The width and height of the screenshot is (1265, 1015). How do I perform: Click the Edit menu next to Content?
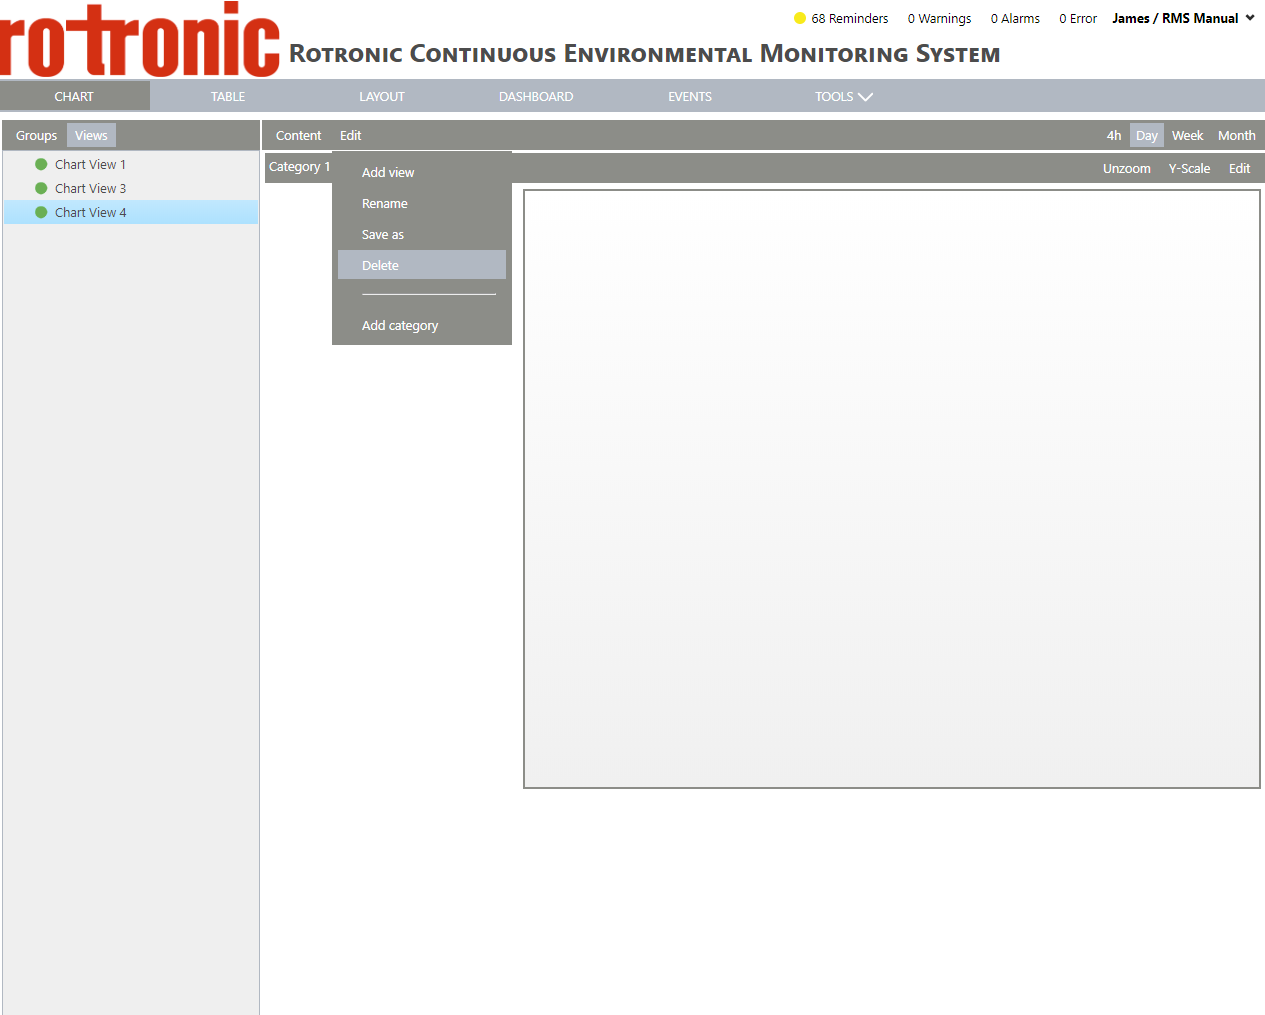pos(350,135)
